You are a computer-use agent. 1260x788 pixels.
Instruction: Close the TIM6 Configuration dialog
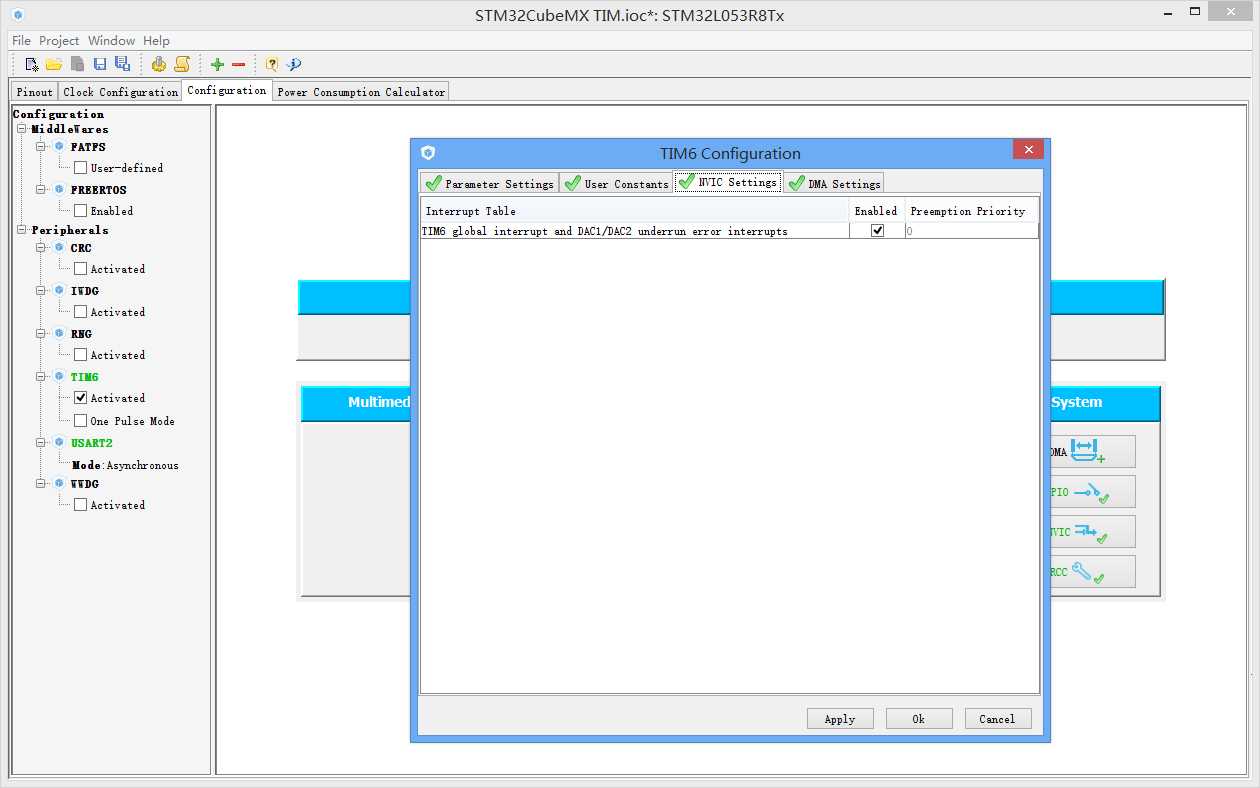tap(1028, 149)
